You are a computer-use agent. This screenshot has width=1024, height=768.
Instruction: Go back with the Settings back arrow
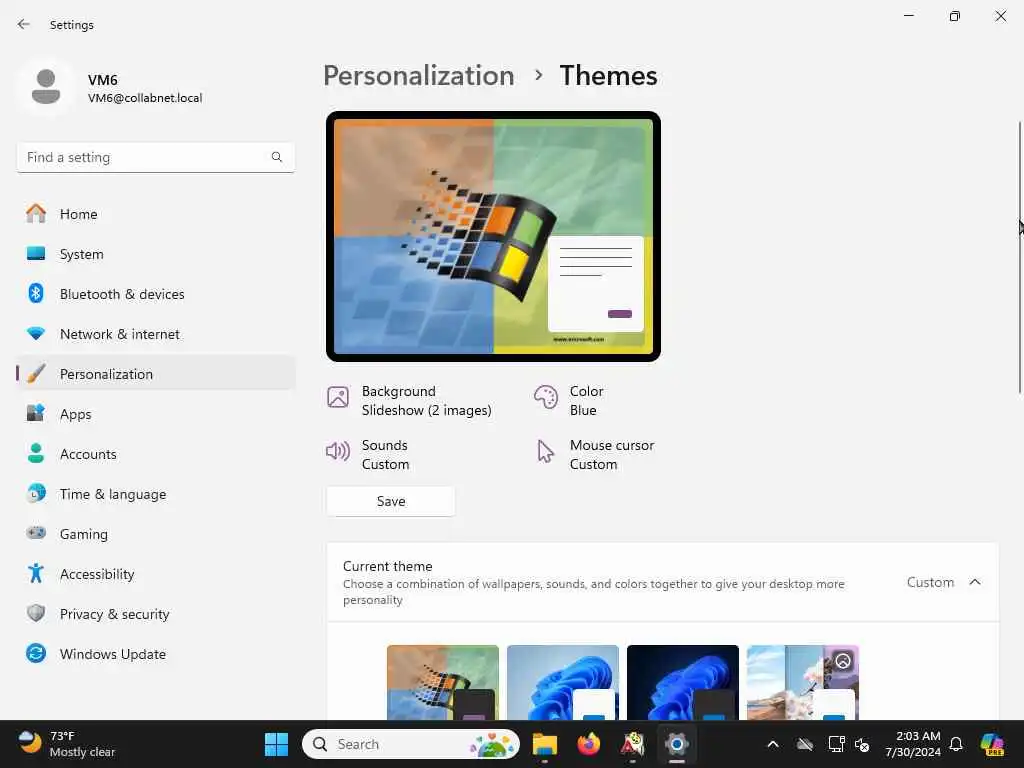(24, 24)
